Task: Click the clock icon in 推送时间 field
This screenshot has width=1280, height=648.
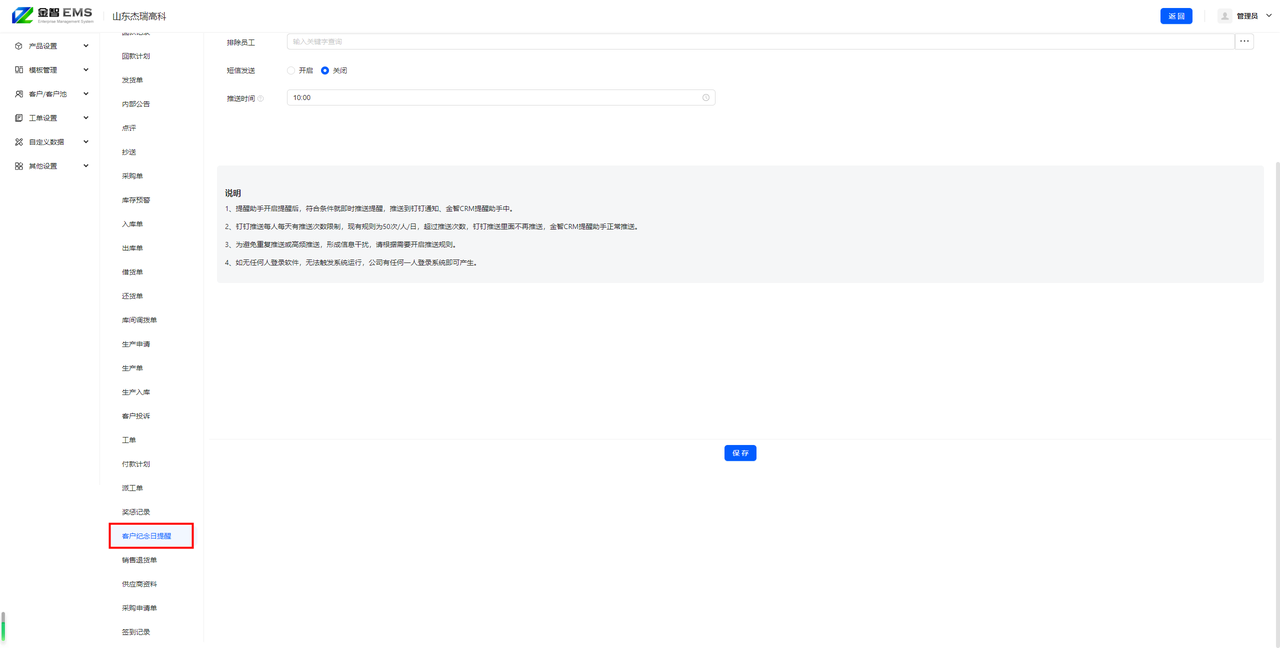Action: click(706, 98)
